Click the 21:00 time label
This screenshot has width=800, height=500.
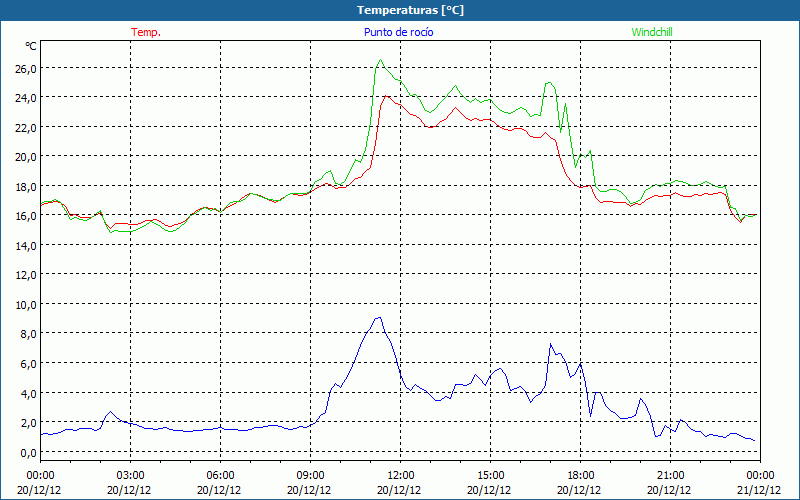[x=670, y=476]
